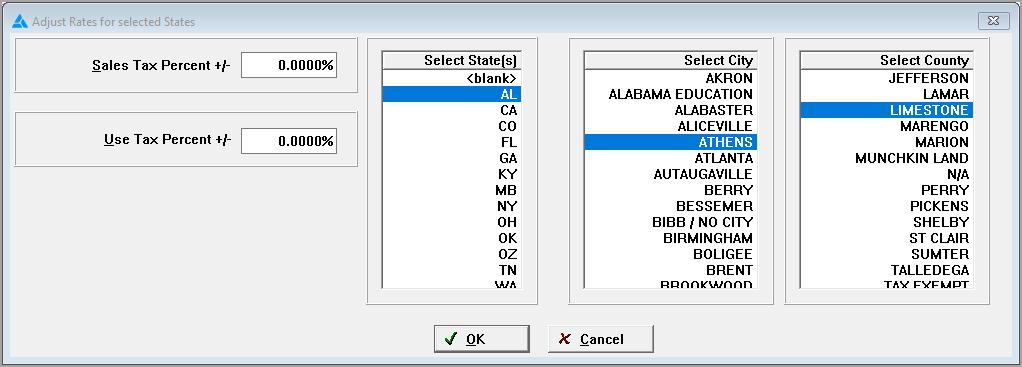Screen dimensions: 1022x367
Task: Select state NY in the list
Action: click(x=452, y=206)
